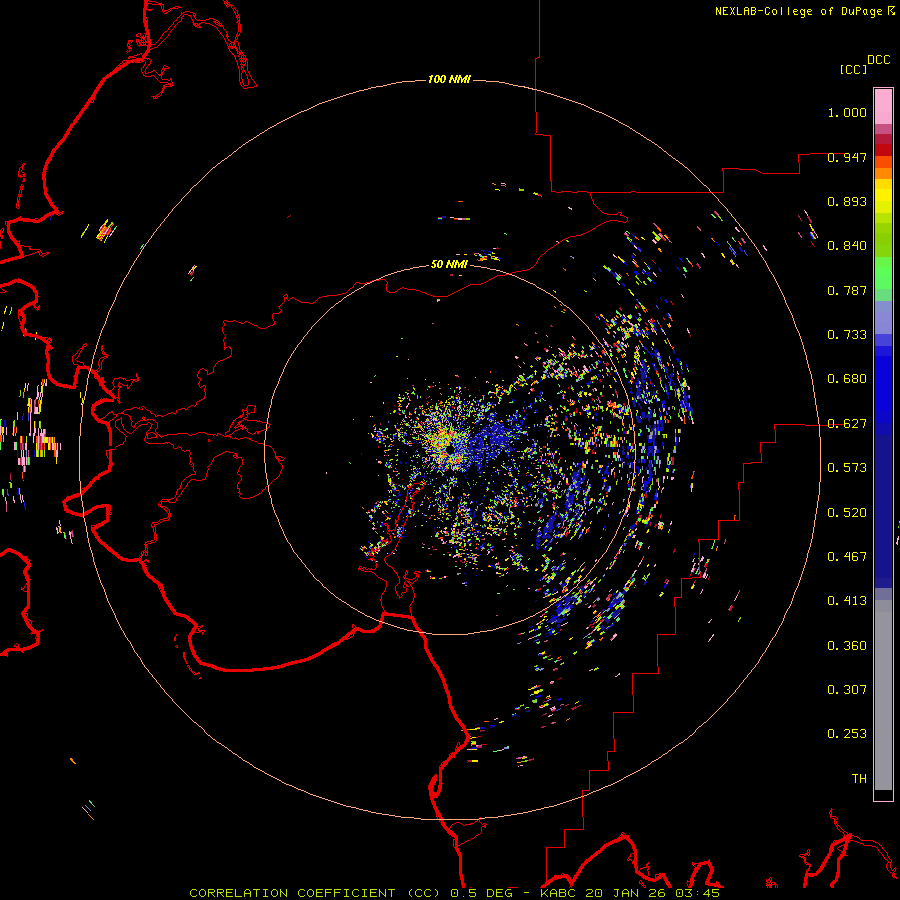Image resolution: width=900 pixels, height=900 pixels.
Task: Click the TH threshold label on the scale
Action: pos(859,779)
